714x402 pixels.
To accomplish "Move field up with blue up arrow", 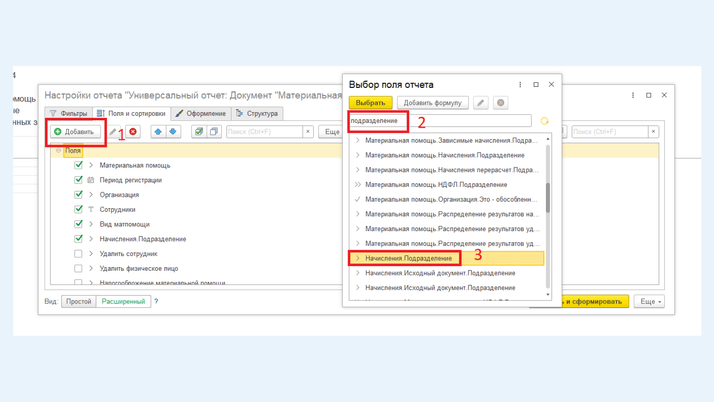I will point(158,132).
